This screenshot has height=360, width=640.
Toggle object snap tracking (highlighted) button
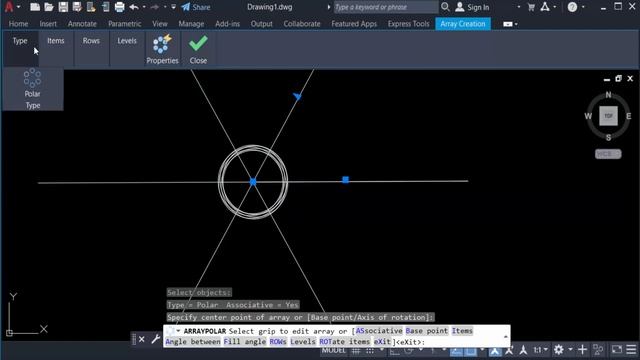coord(456,351)
